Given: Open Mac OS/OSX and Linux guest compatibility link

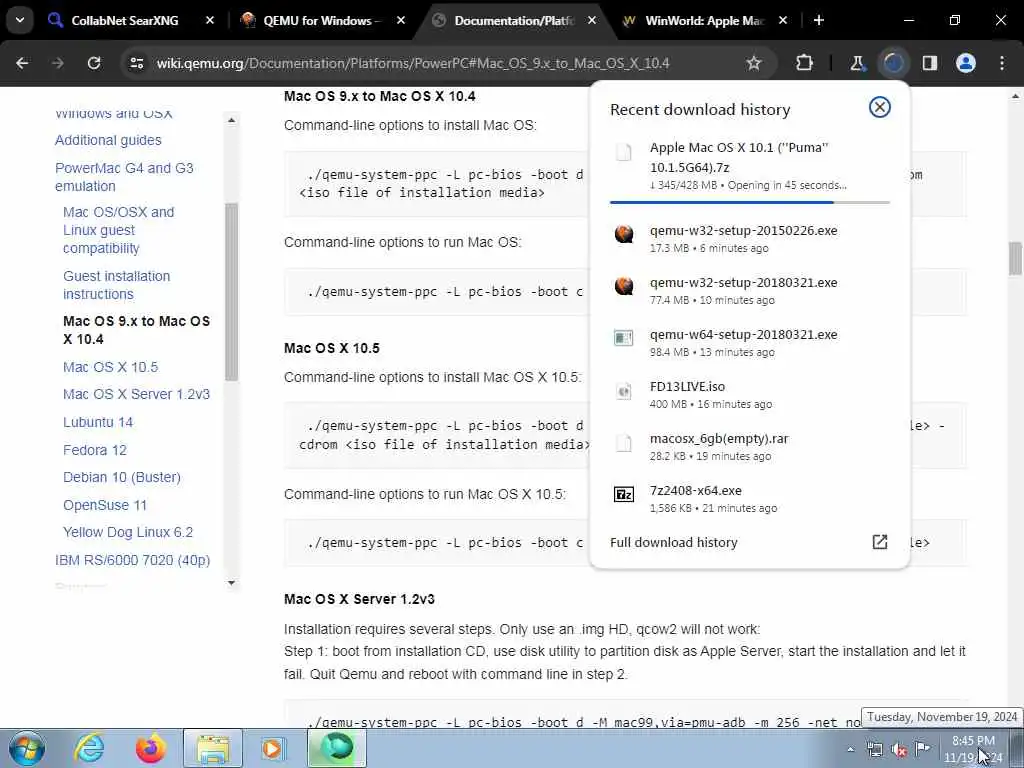Looking at the screenshot, I should 118,230.
